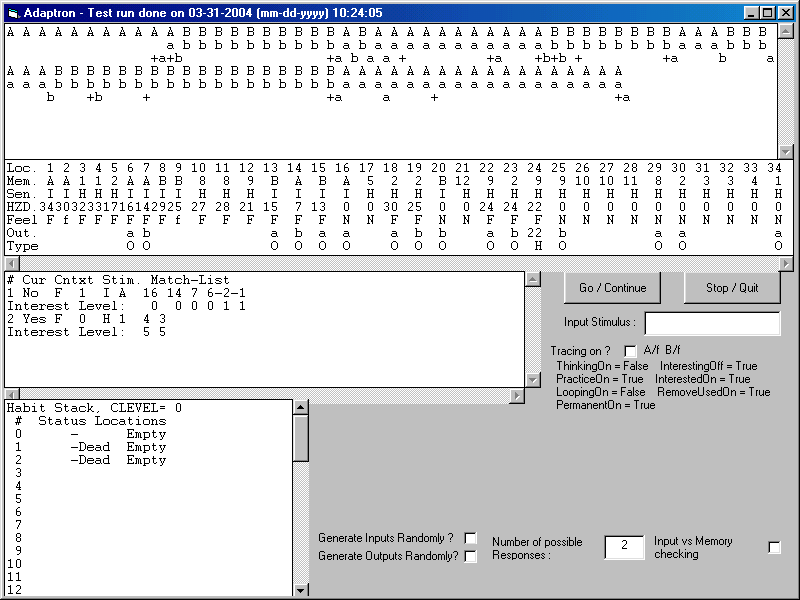This screenshot has height=600, width=800.
Task: Minimize the Adaptron window
Action: click(752, 13)
